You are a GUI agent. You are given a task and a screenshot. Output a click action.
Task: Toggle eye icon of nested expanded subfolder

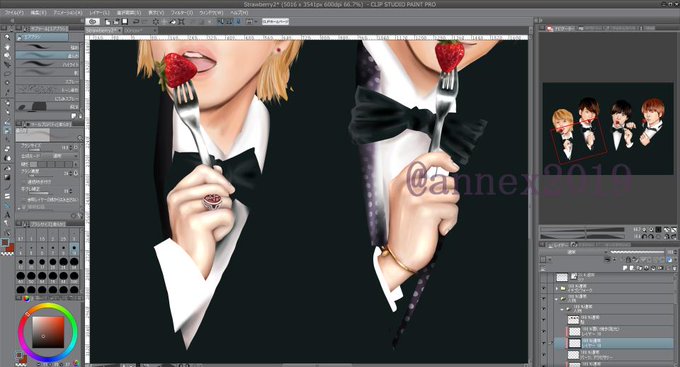pyautogui.click(x=544, y=309)
